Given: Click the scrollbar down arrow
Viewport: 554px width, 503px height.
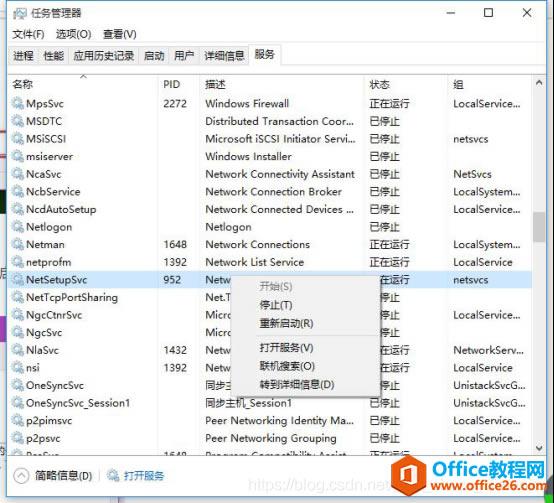Looking at the screenshot, I should 539,448.
